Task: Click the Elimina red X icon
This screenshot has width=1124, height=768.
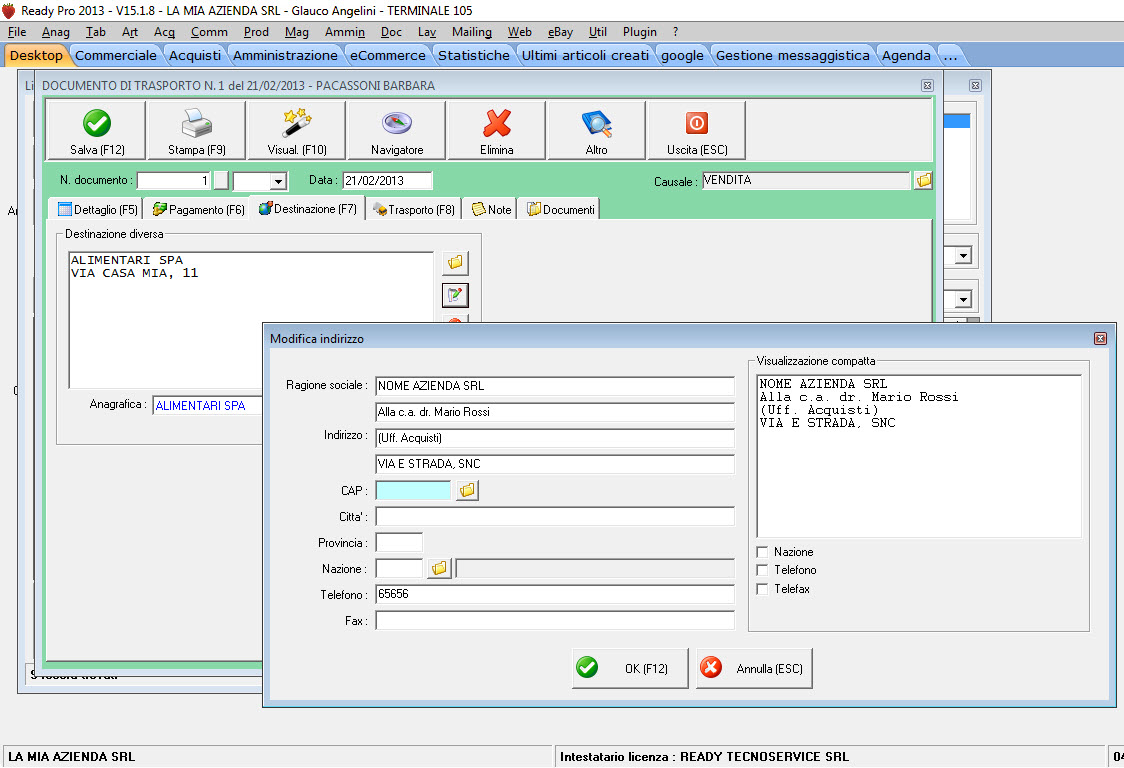Action: pos(497,123)
